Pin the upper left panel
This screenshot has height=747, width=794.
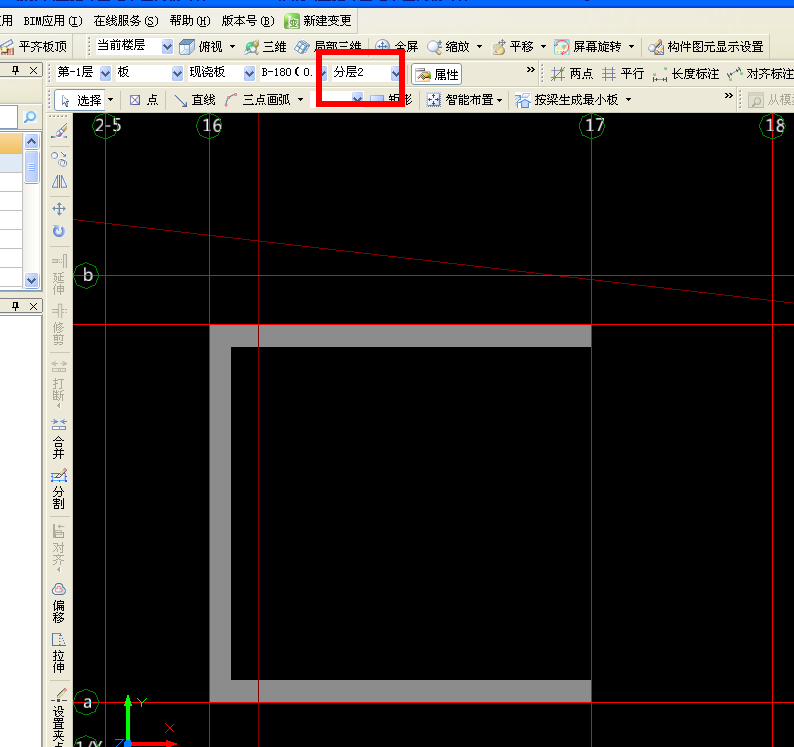(x=16, y=70)
